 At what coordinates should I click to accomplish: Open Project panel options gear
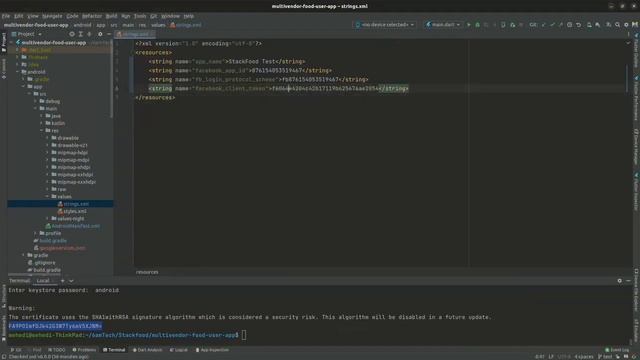[x=100, y=34]
